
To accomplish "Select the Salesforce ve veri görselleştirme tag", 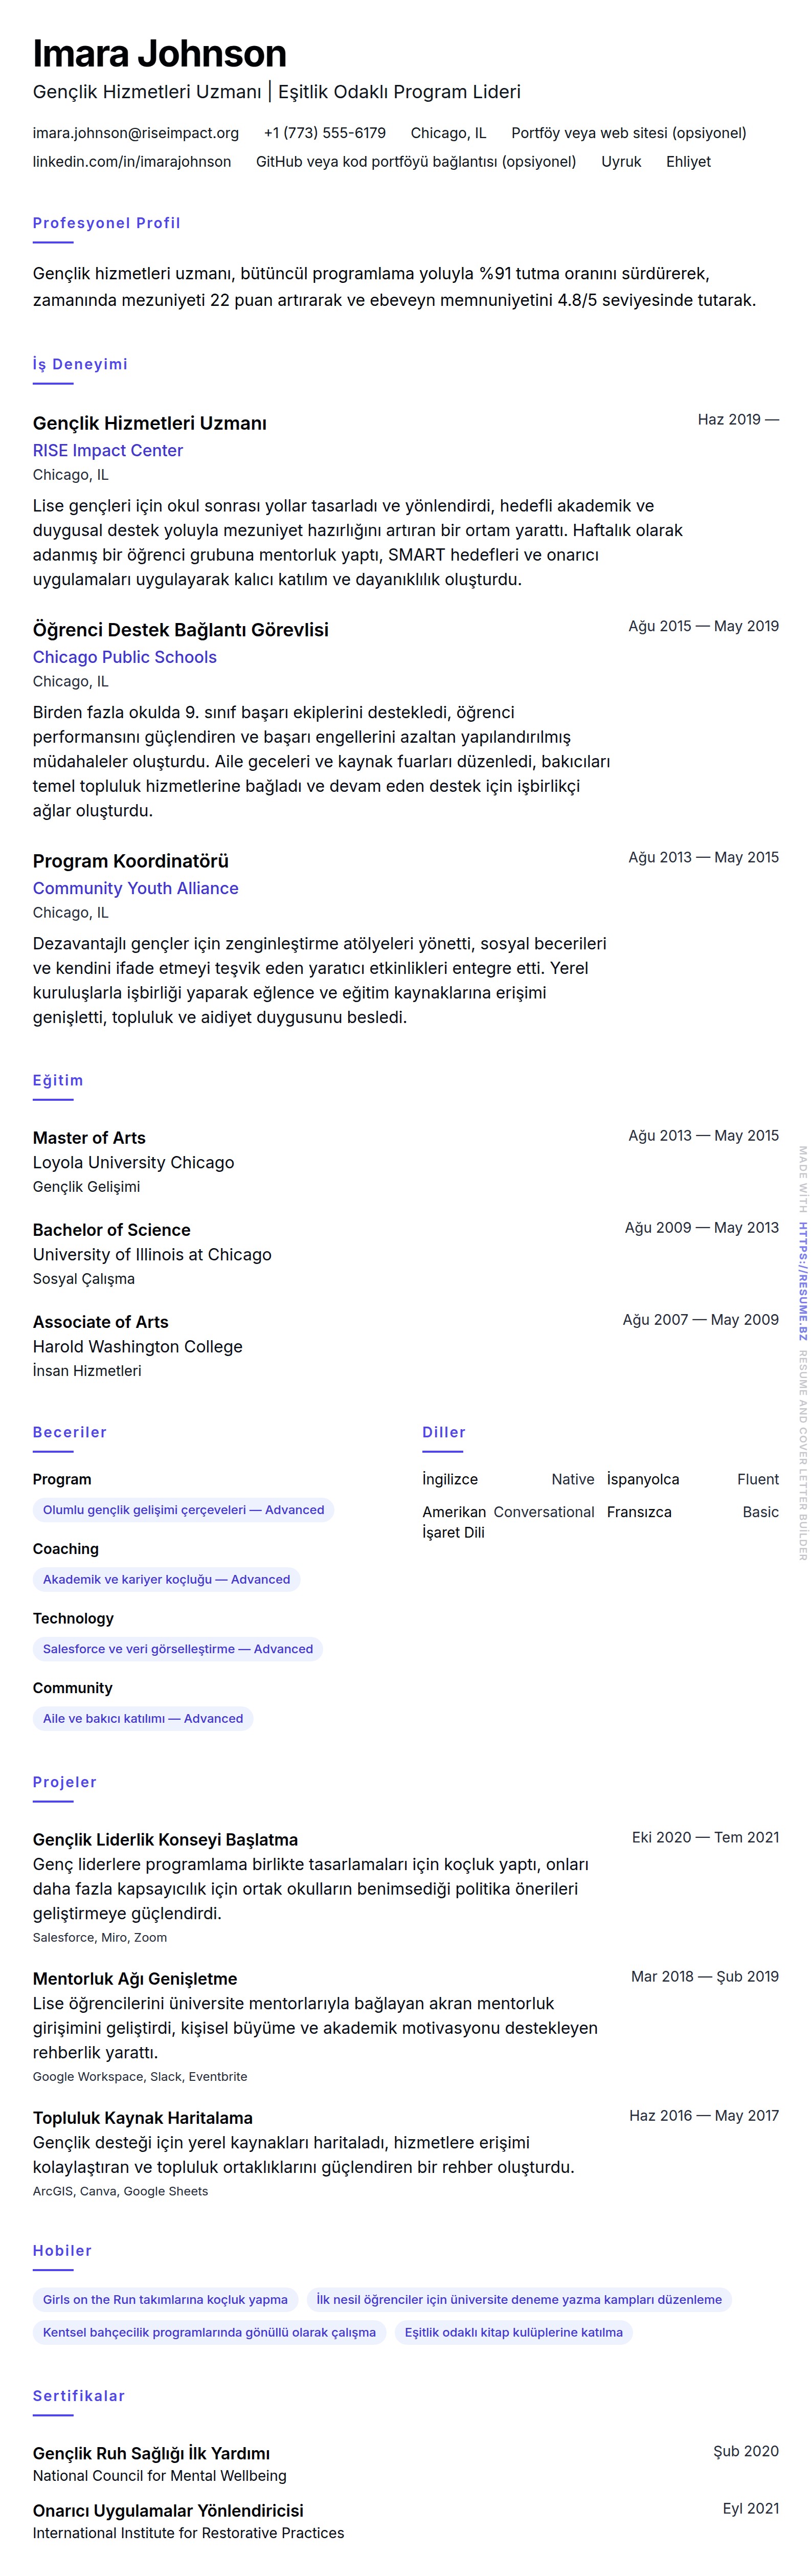I will 177,1649.
